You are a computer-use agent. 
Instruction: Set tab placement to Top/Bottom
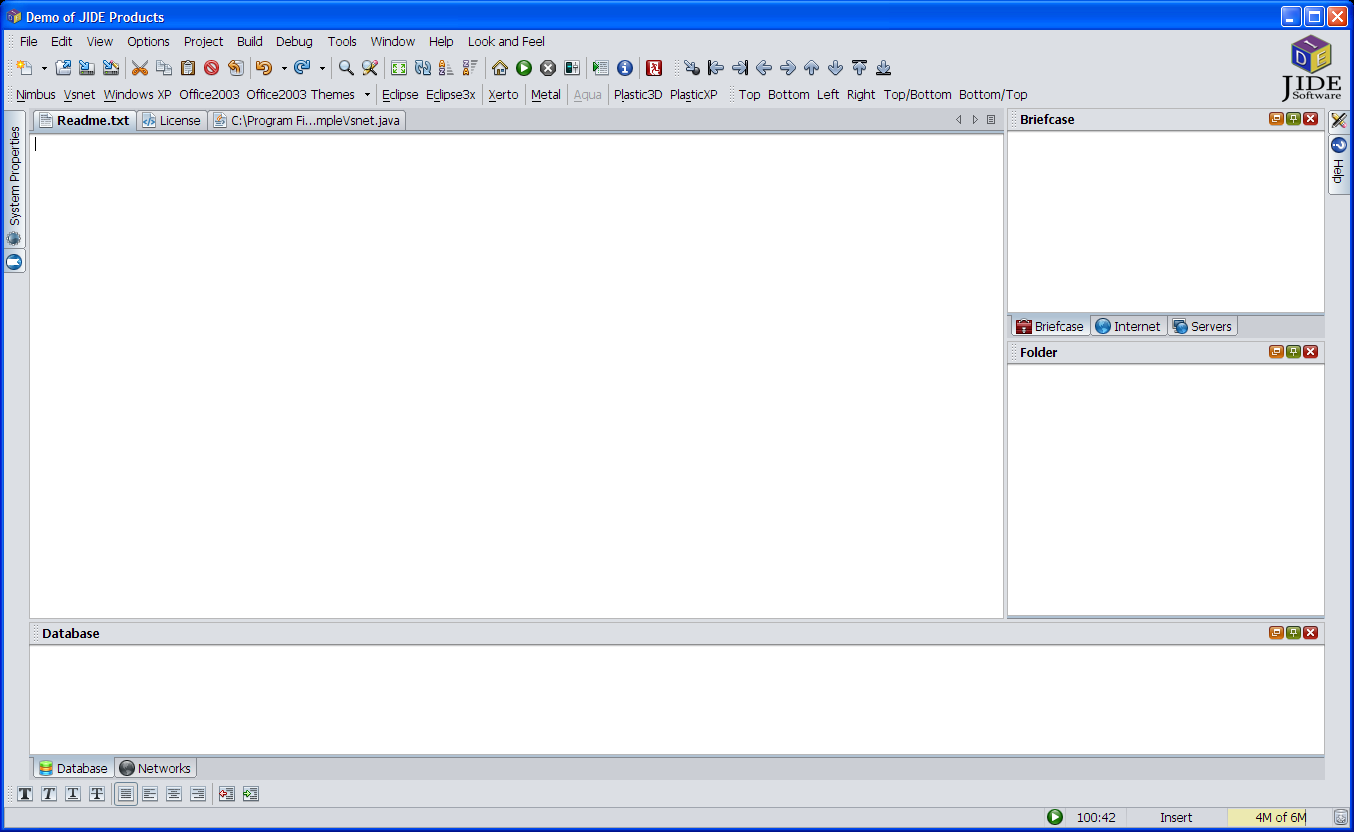tap(918, 95)
